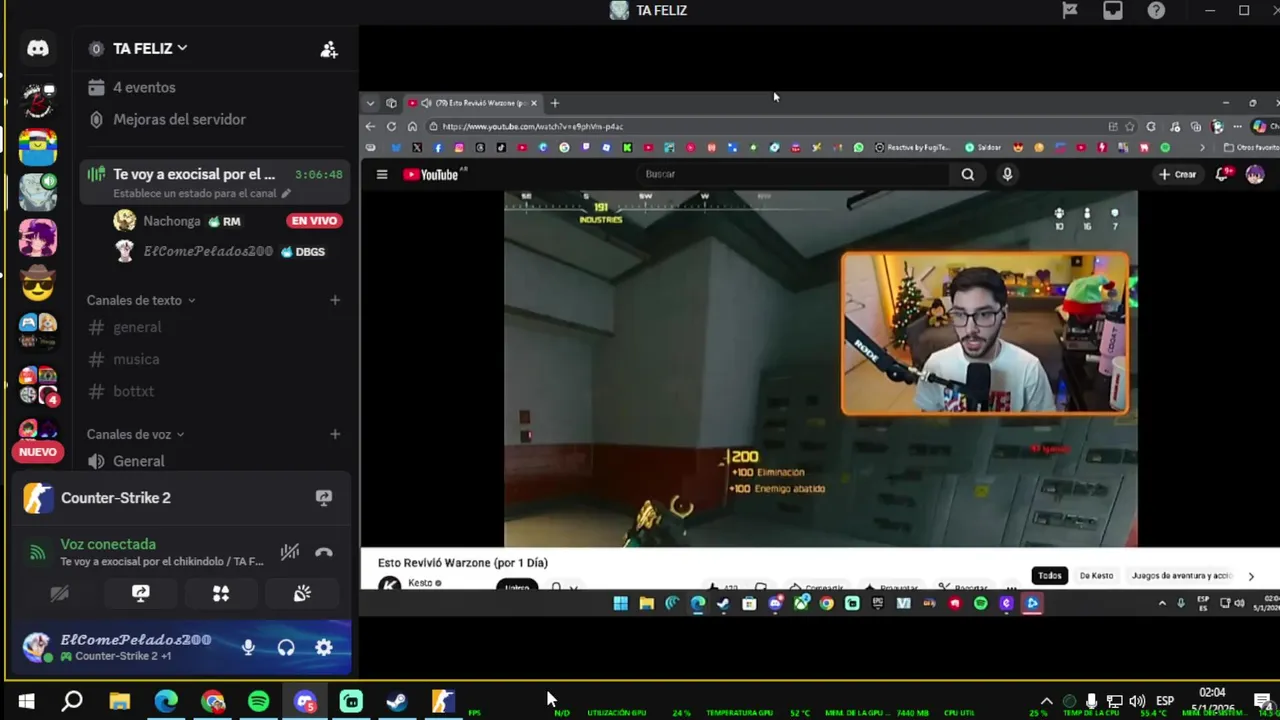Click the NUEVO unread indicator
The image size is (1280, 720).
click(x=38, y=452)
